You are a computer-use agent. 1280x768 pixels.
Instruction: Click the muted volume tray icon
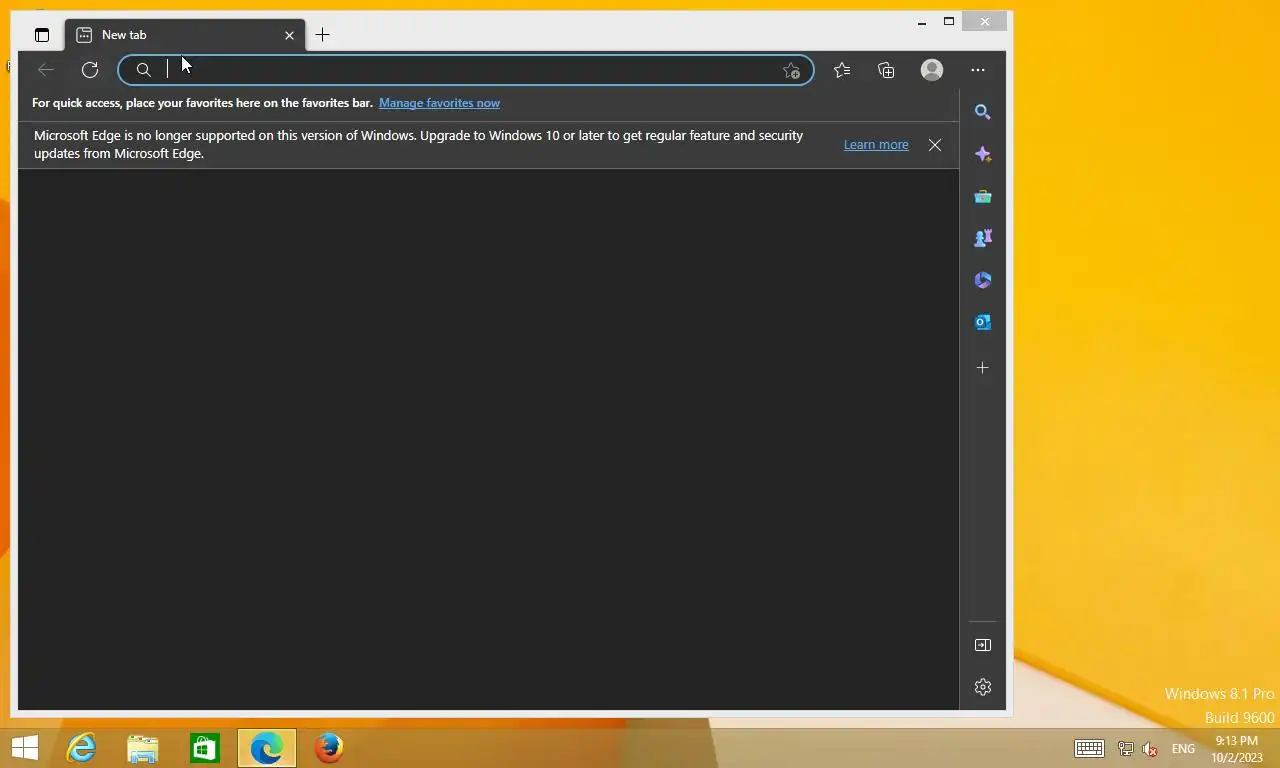(1150, 749)
